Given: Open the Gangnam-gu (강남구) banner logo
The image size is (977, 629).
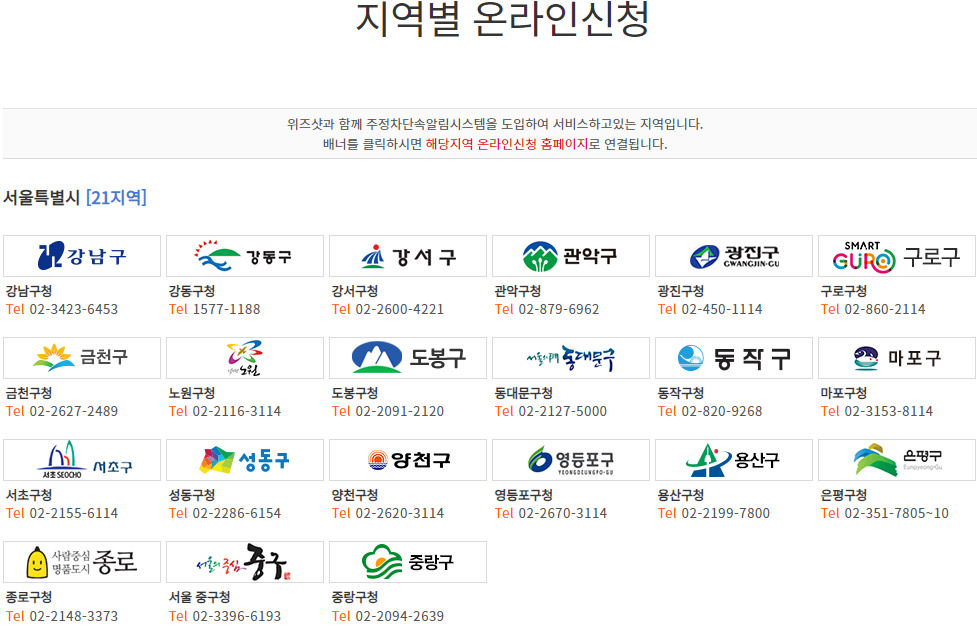Looking at the screenshot, I should (x=81, y=255).
